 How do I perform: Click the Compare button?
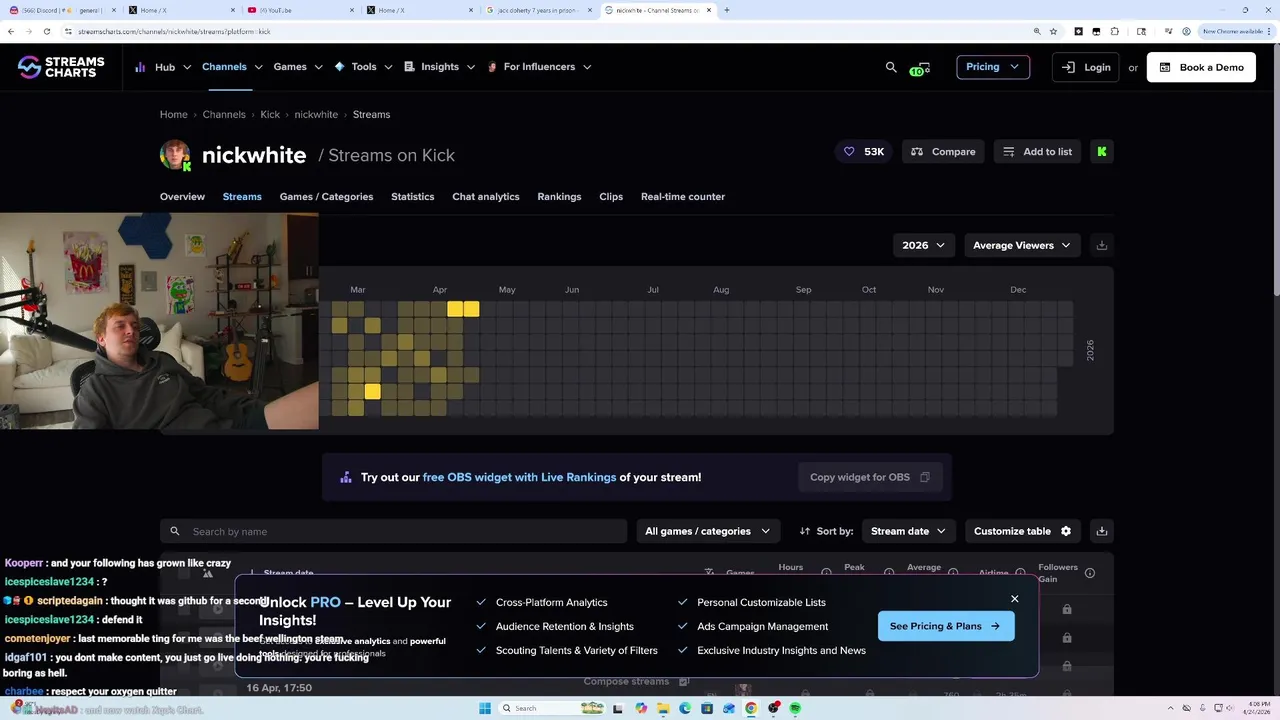click(943, 152)
